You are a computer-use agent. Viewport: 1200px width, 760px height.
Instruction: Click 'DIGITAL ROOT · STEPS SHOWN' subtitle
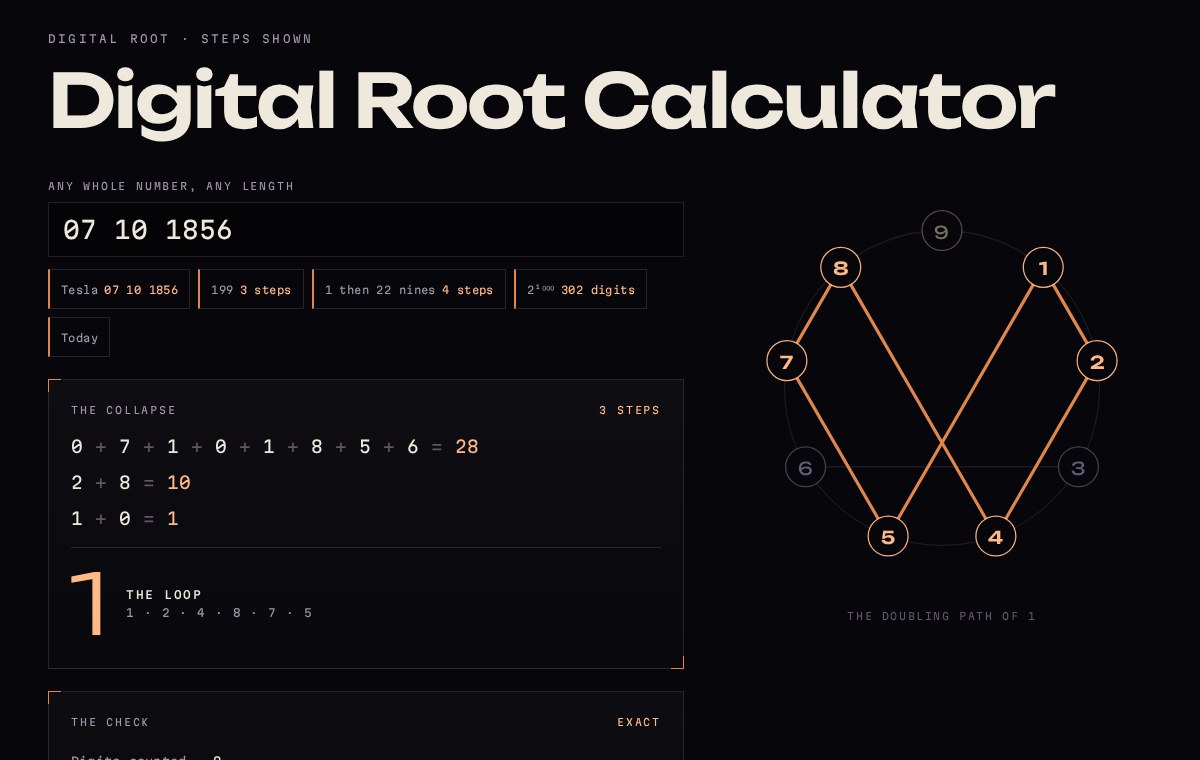click(180, 39)
